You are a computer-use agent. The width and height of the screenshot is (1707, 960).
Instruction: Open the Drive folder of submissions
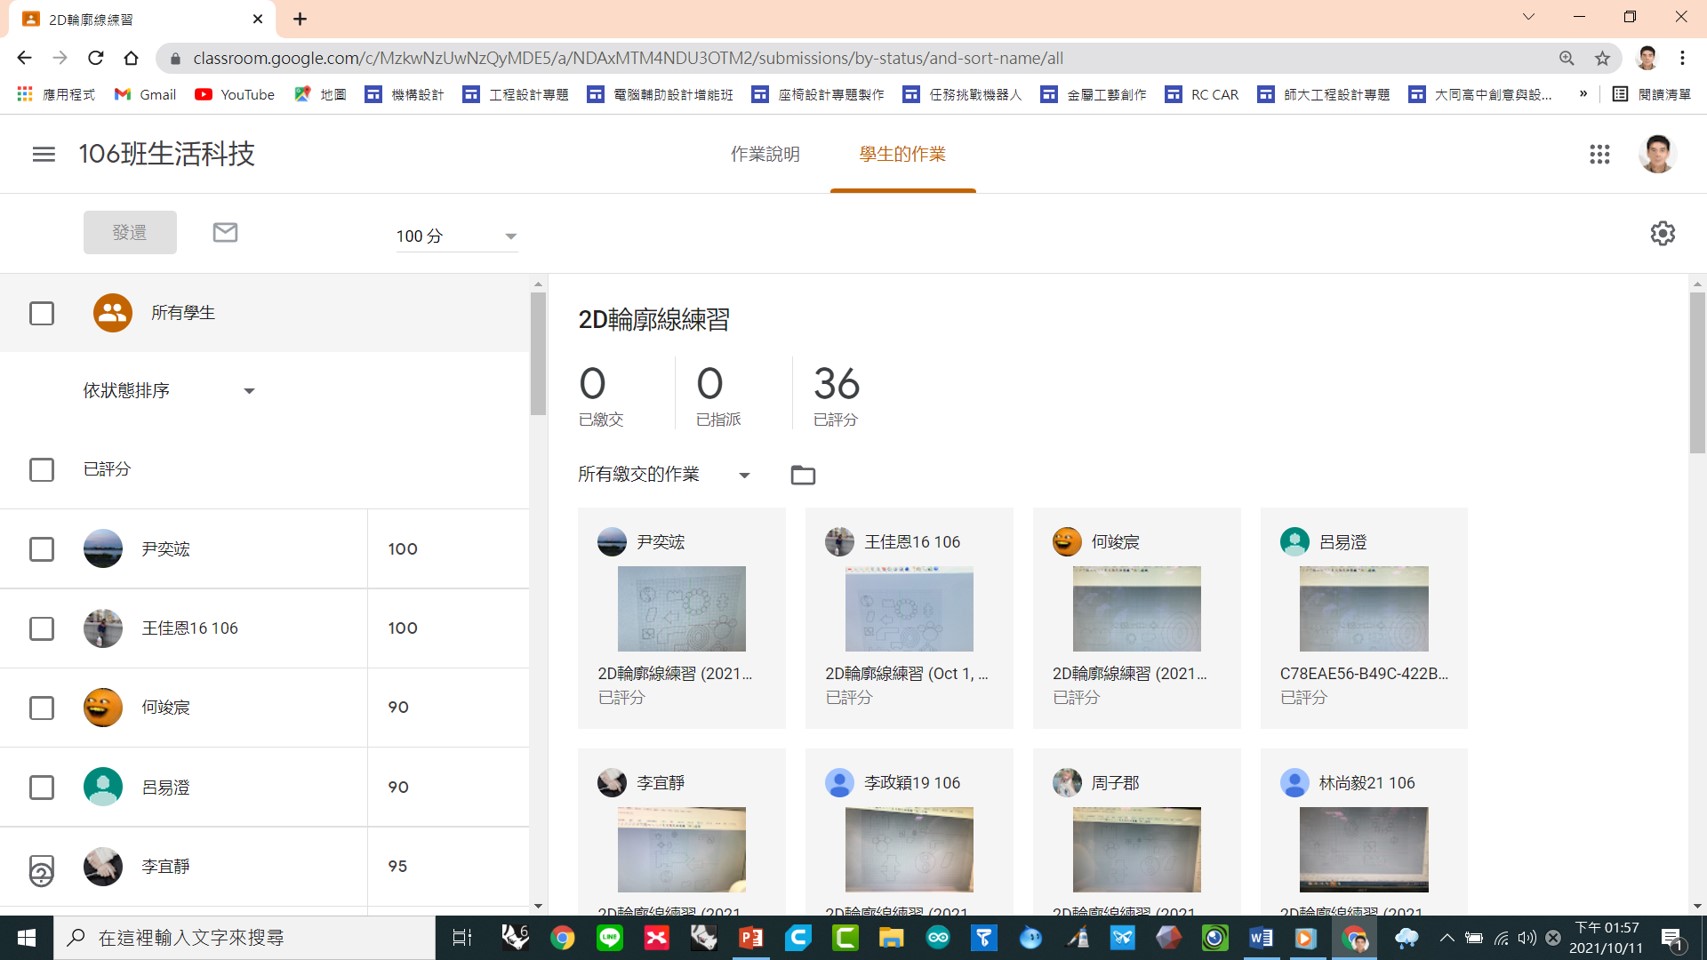[802, 475]
